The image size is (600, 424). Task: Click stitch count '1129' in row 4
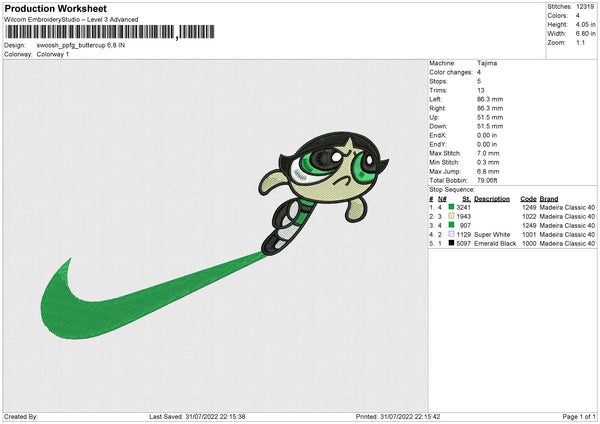[x=463, y=235]
